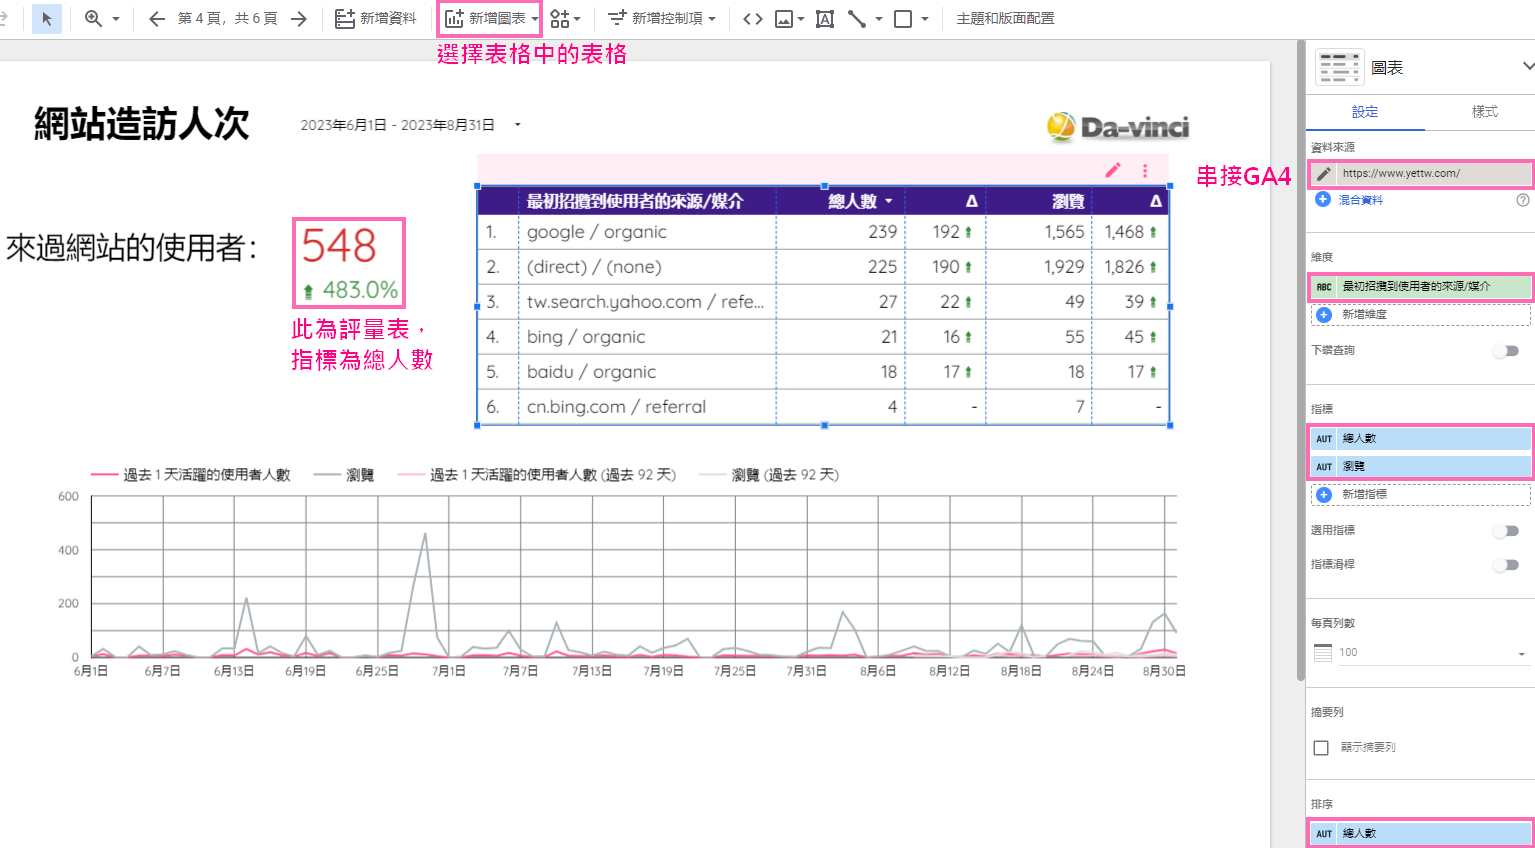The image size is (1535, 848).
Task: Click the table chart type icon
Action: click(1339, 67)
